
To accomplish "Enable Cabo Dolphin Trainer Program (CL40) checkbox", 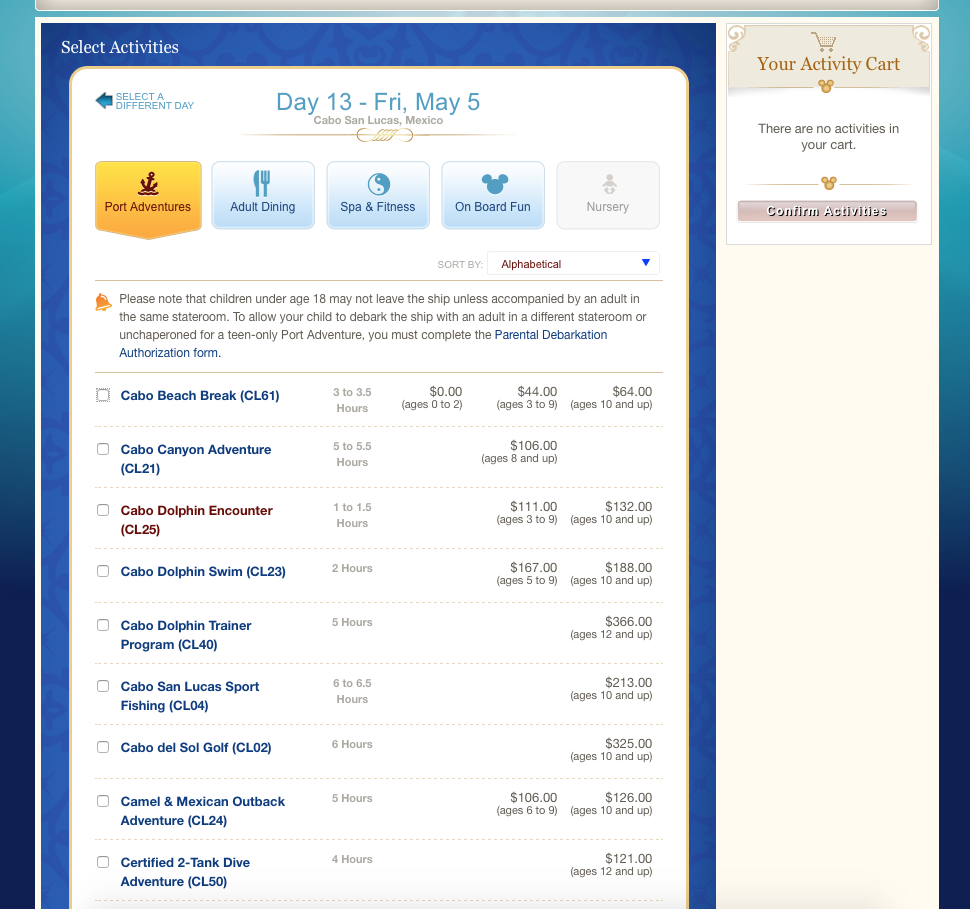I will 103,625.
